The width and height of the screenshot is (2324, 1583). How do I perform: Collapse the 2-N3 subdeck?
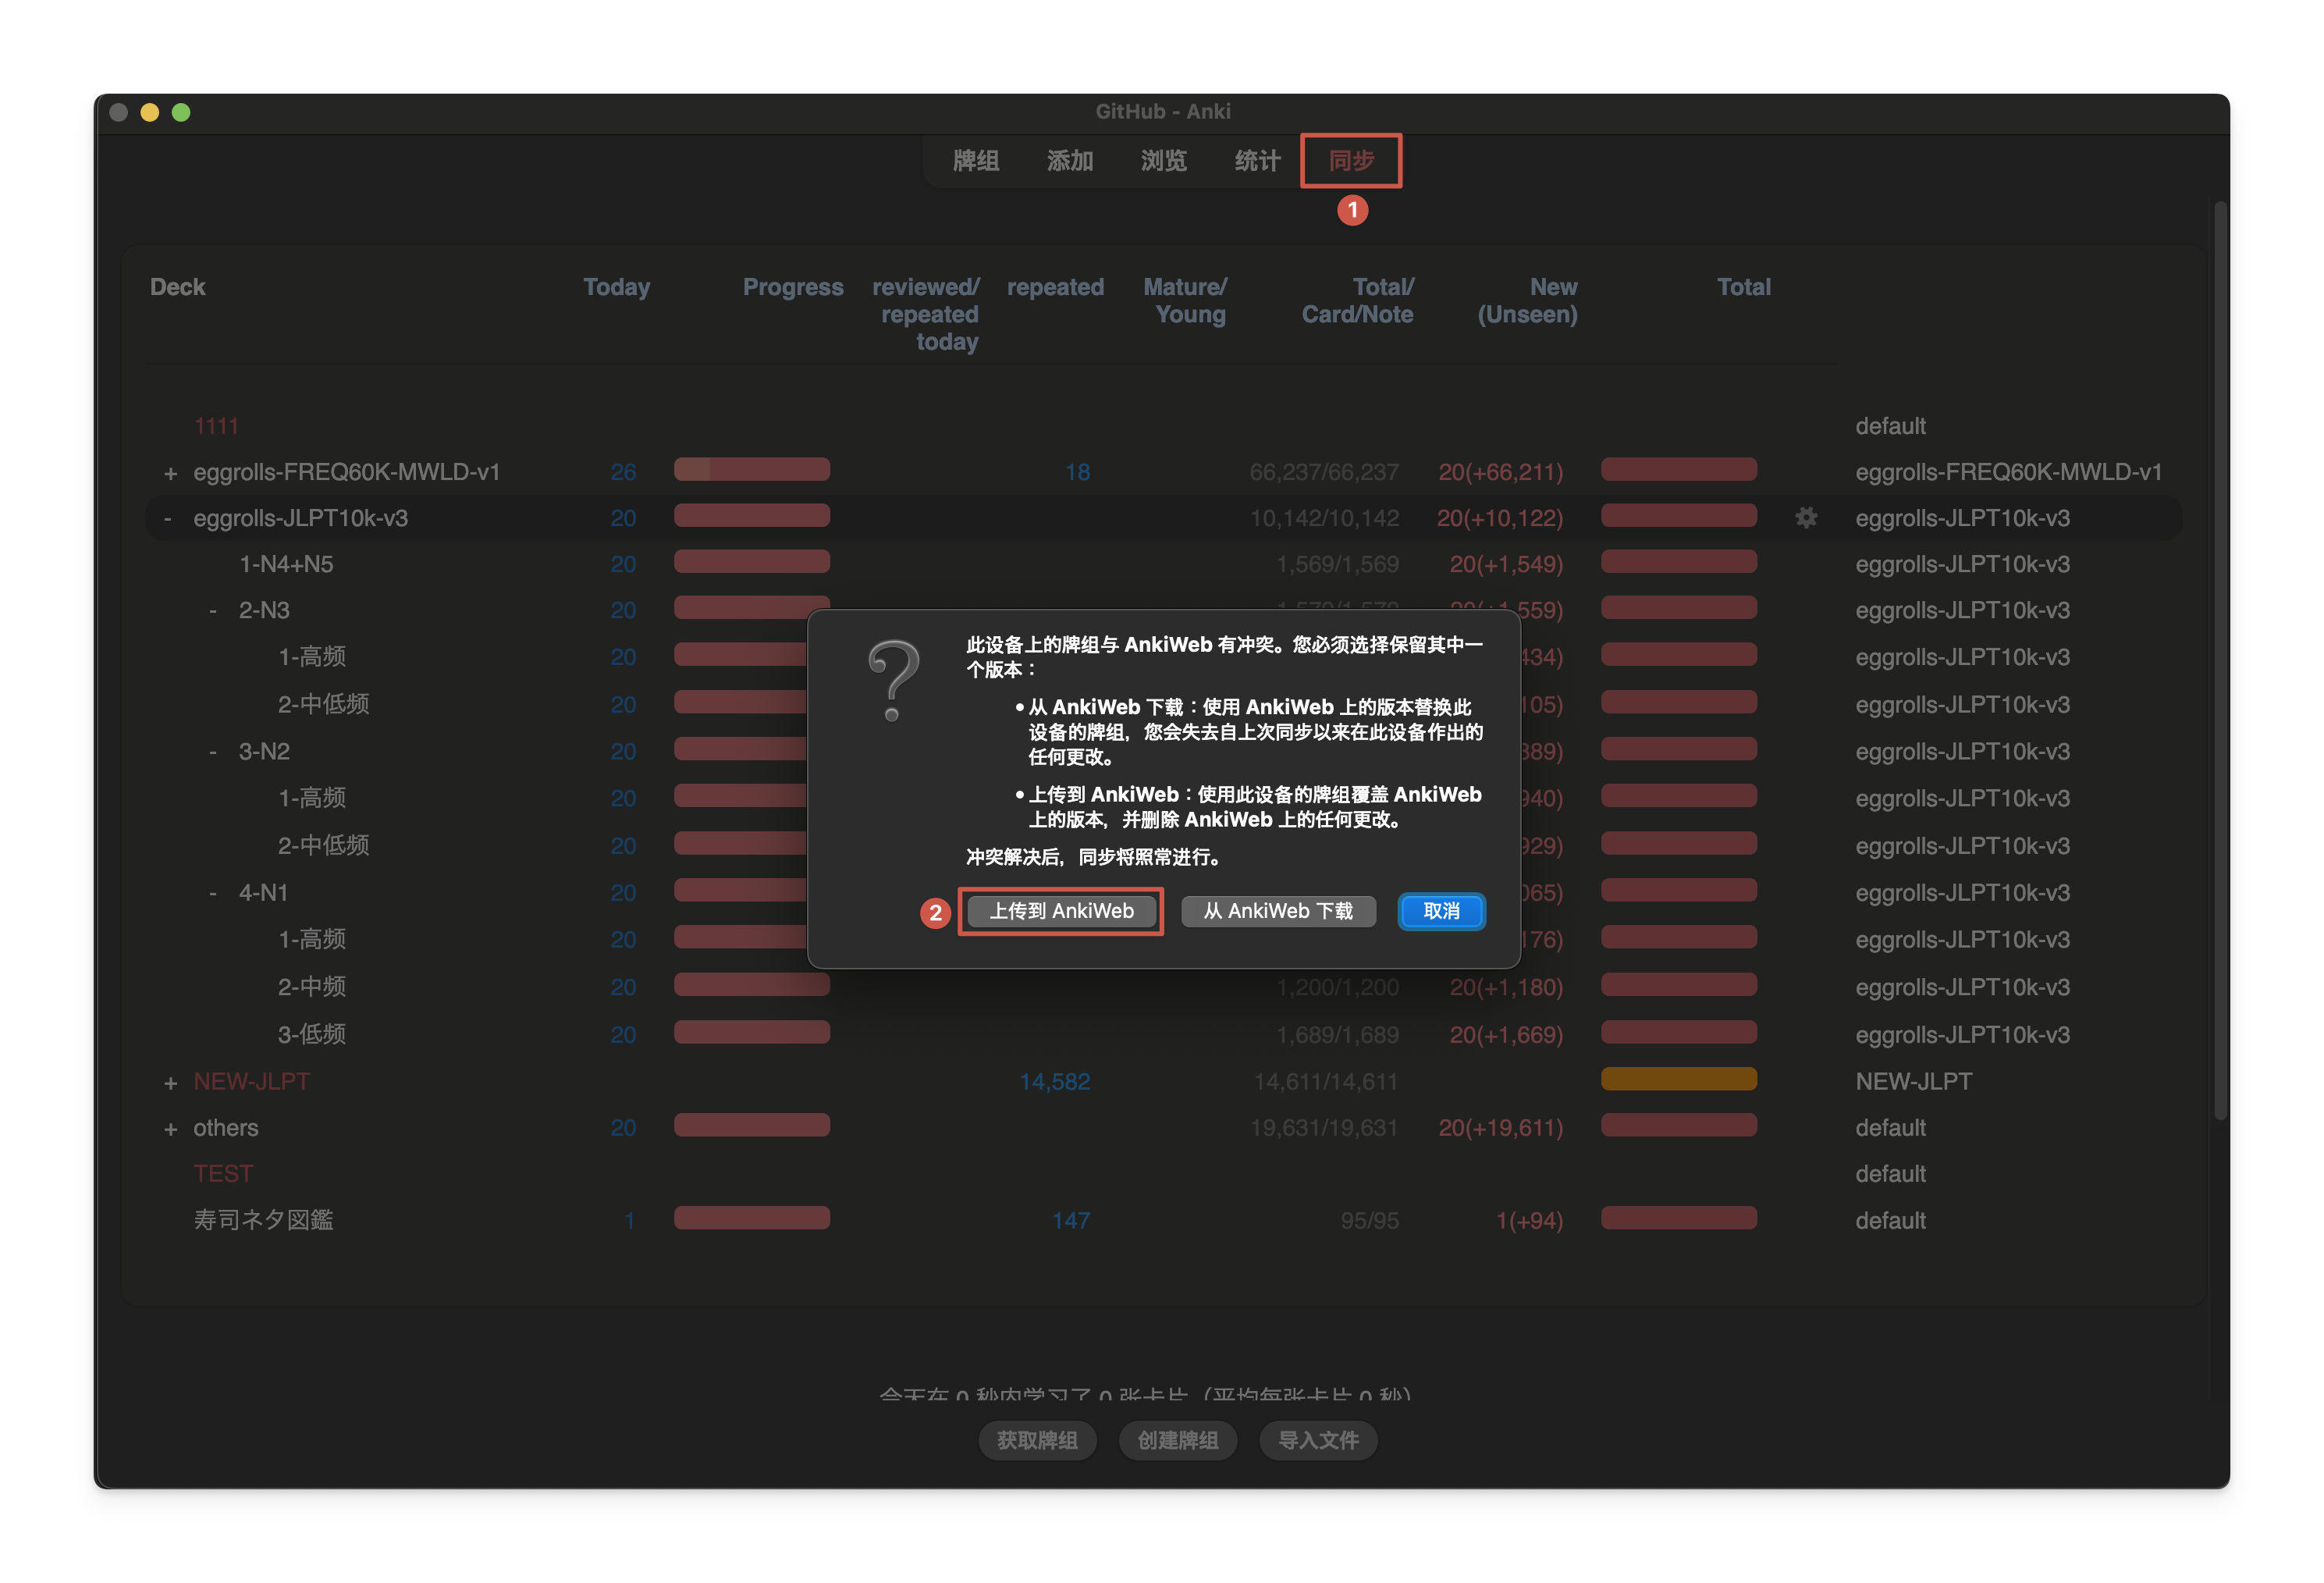213,611
